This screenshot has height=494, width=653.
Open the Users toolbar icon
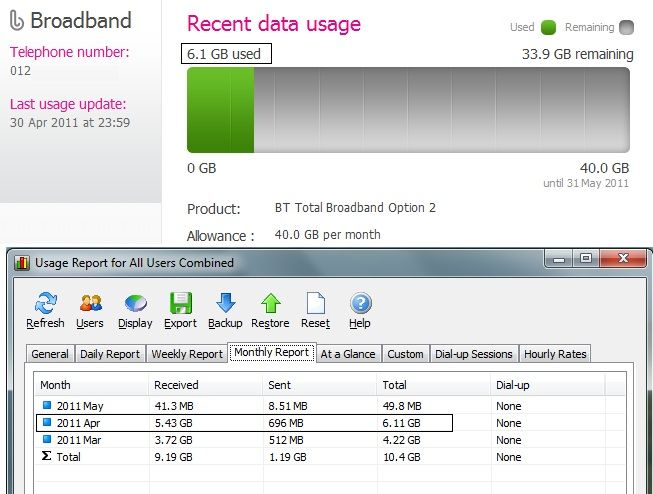(90, 303)
